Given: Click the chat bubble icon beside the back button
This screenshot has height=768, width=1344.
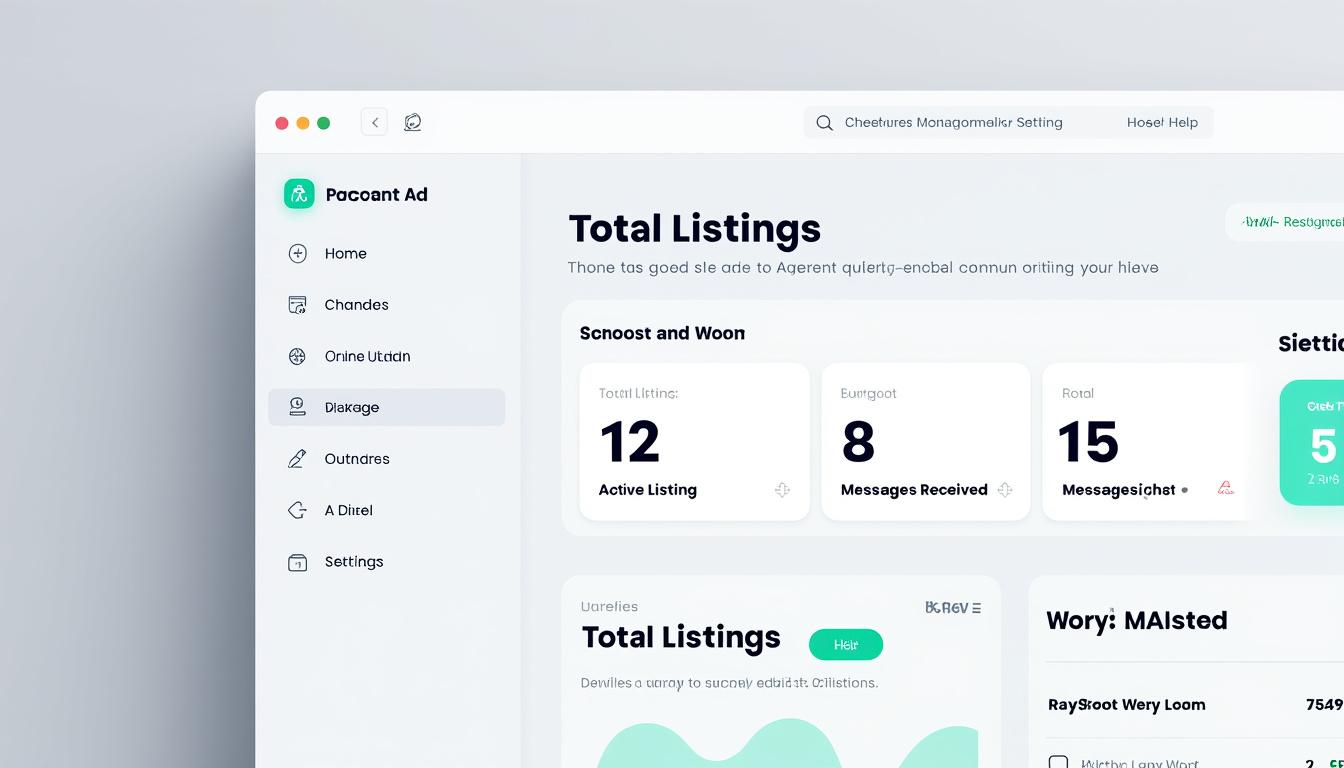Looking at the screenshot, I should tap(412, 122).
